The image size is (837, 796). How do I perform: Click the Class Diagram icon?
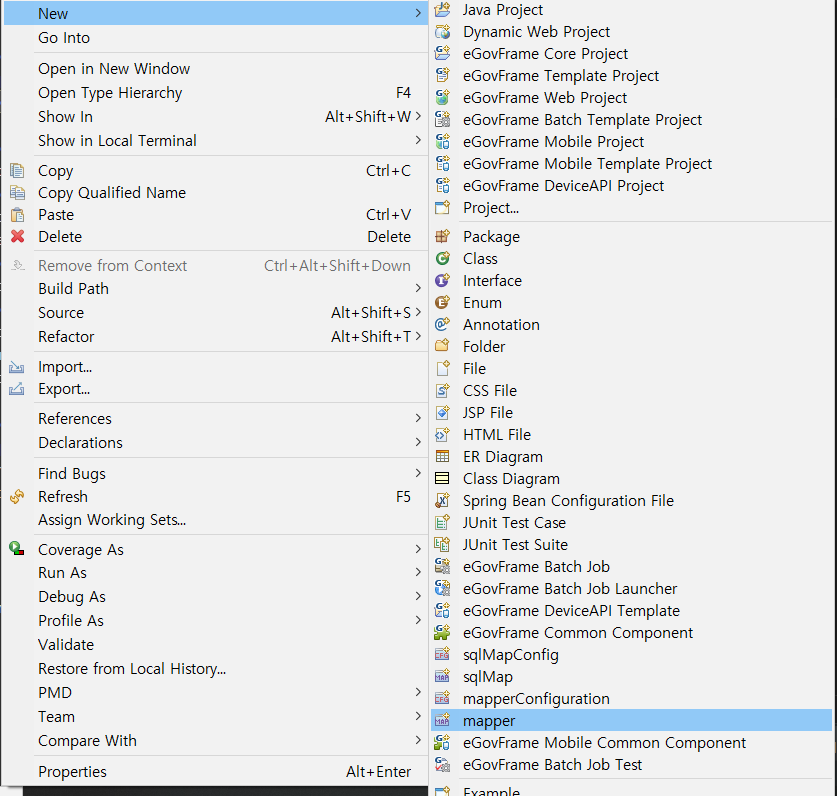pyautogui.click(x=443, y=478)
